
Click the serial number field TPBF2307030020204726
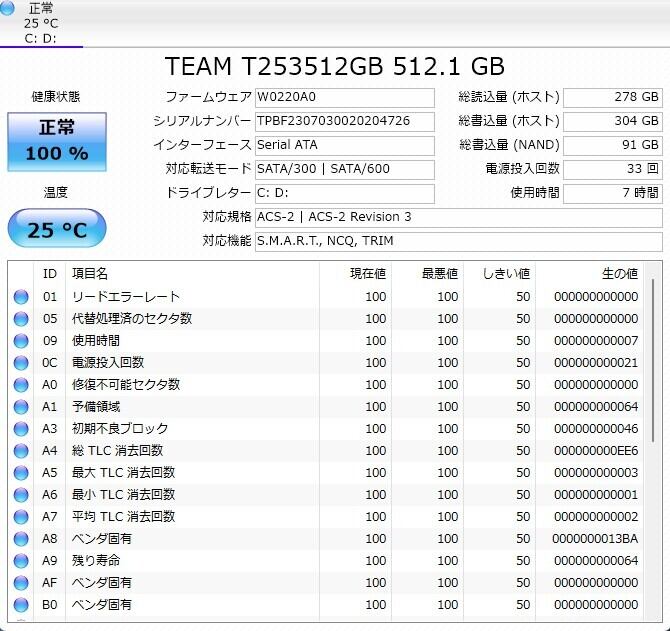pyautogui.click(x=344, y=121)
